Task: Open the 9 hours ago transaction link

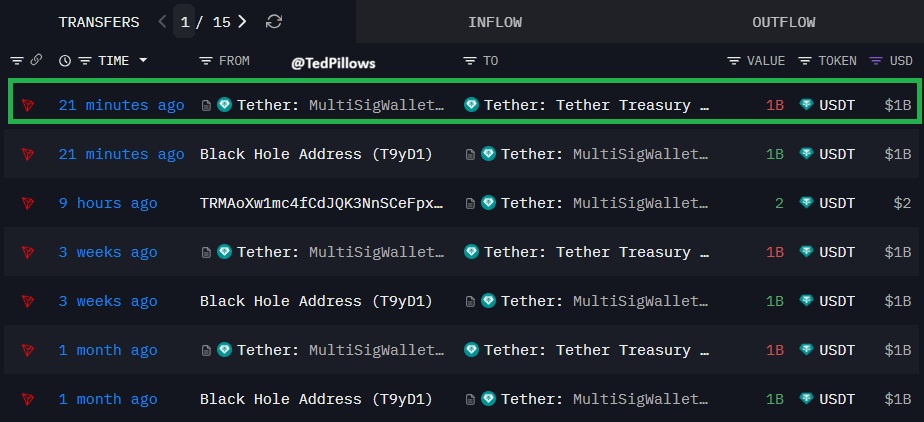Action: click(108, 203)
